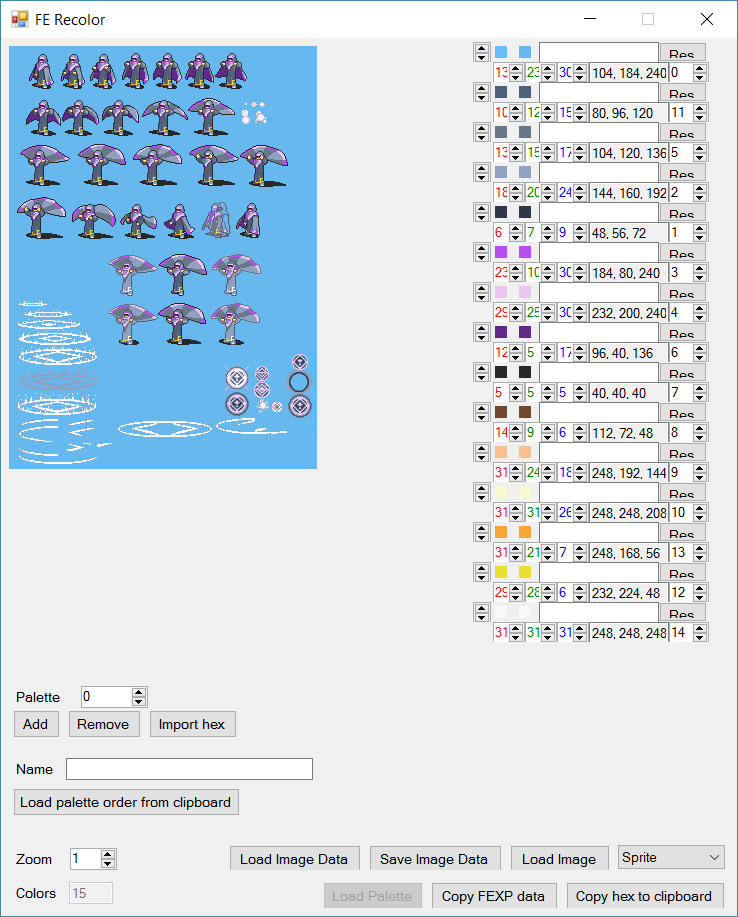Click the index spinner showing 13
The height and width of the screenshot is (917, 738).
coord(688,553)
